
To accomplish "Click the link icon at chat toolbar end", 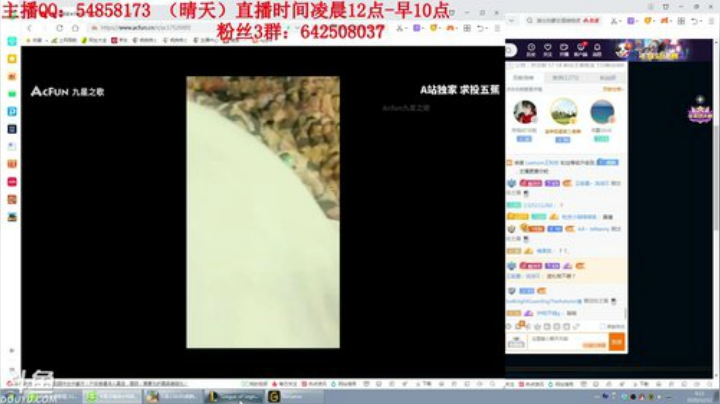I will point(576,326).
